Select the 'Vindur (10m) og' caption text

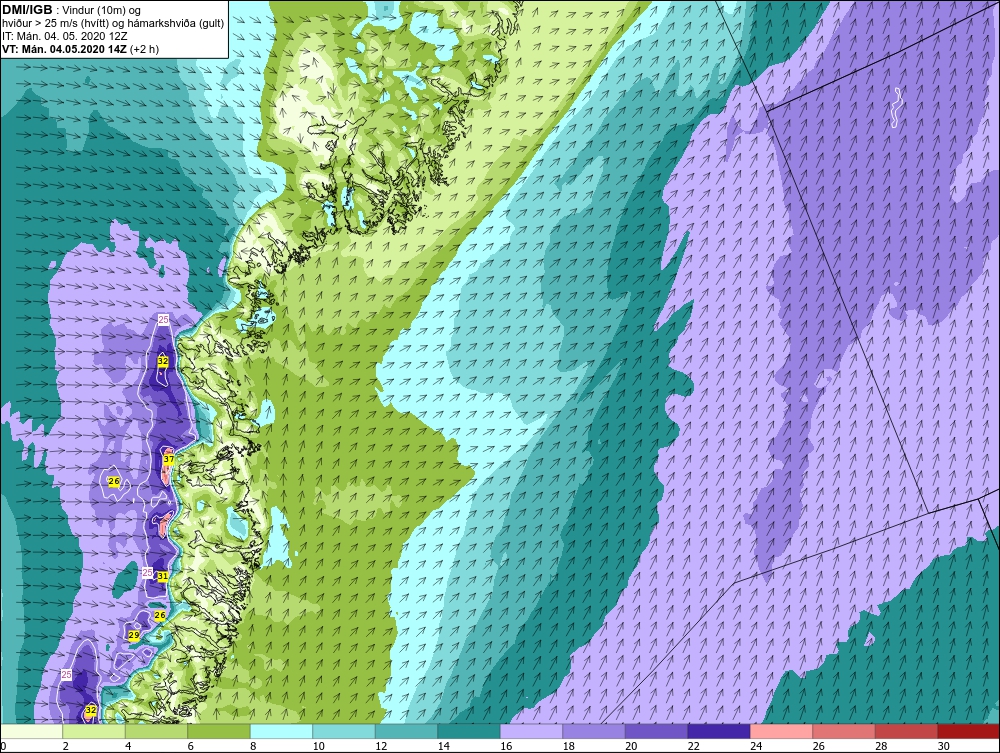click(x=101, y=10)
